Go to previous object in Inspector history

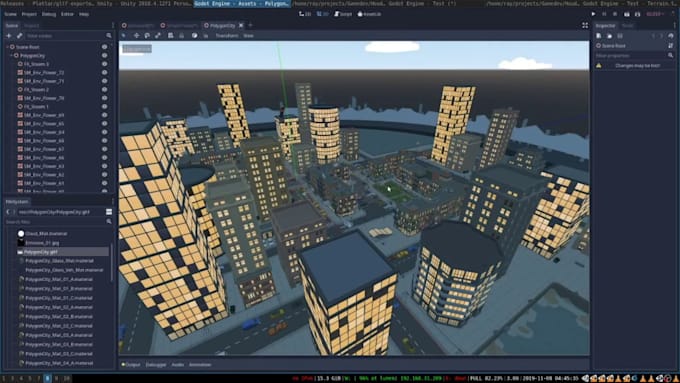tap(654, 36)
